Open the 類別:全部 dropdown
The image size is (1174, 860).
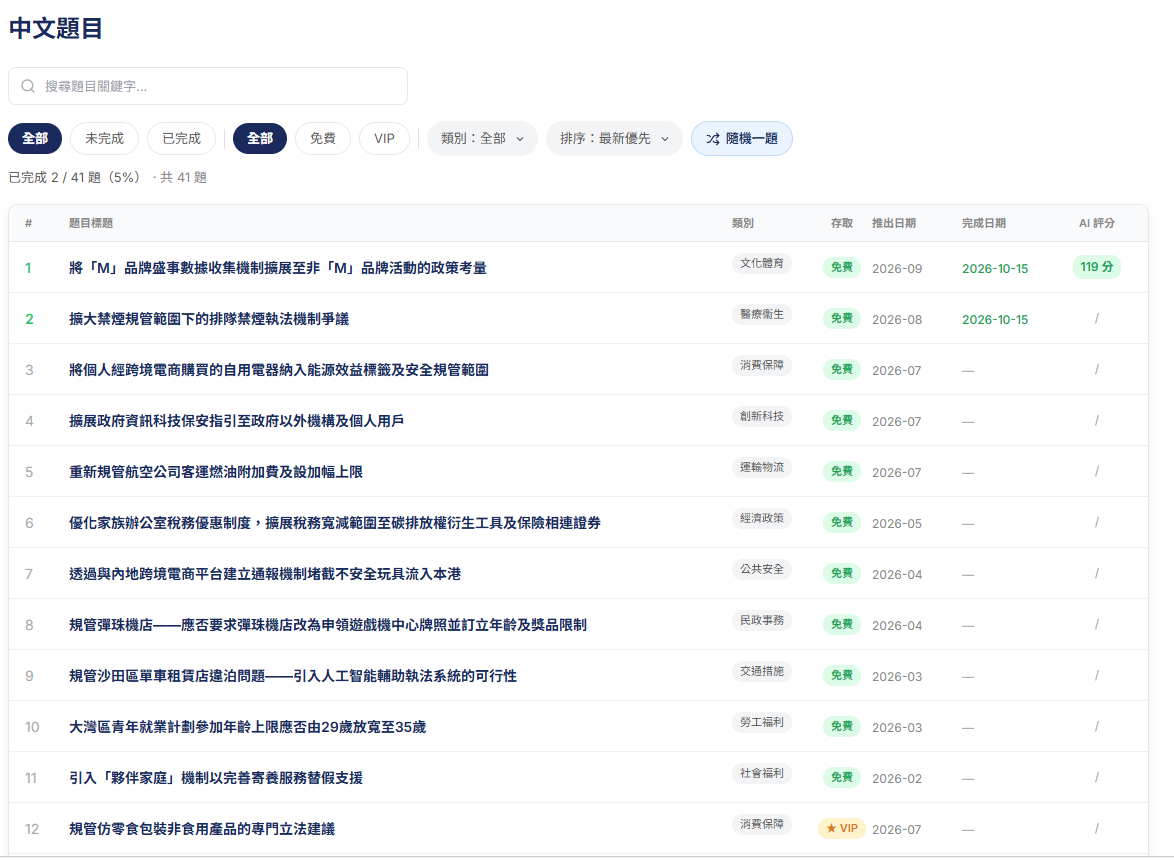(x=482, y=138)
